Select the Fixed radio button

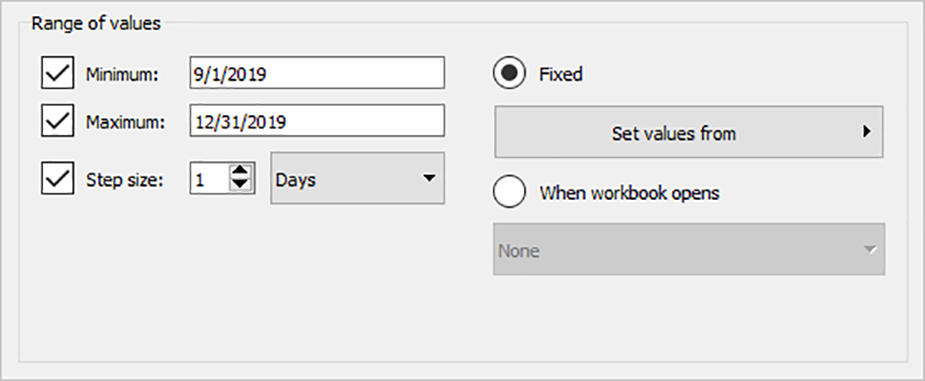click(509, 73)
